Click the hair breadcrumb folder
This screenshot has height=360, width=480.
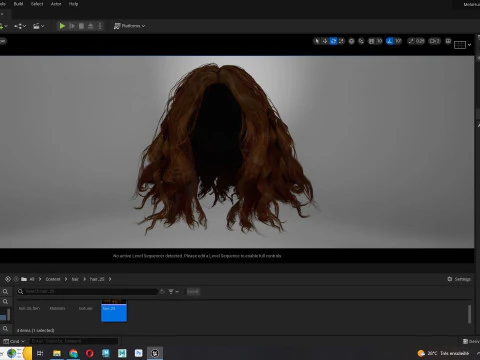(75, 279)
